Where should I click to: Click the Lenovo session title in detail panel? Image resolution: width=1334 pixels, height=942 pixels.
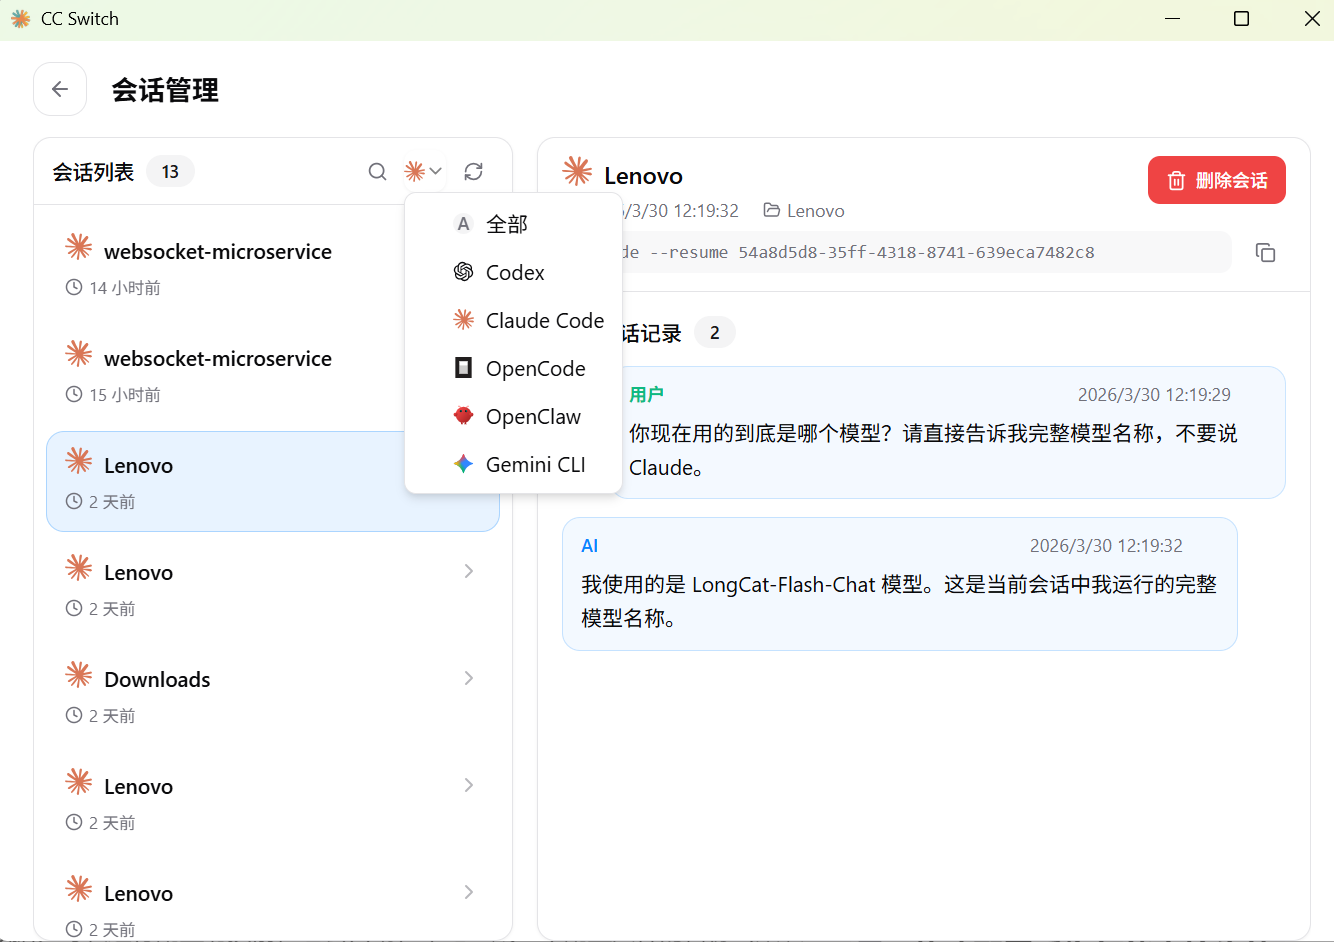pyautogui.click(x=644, y=176)
